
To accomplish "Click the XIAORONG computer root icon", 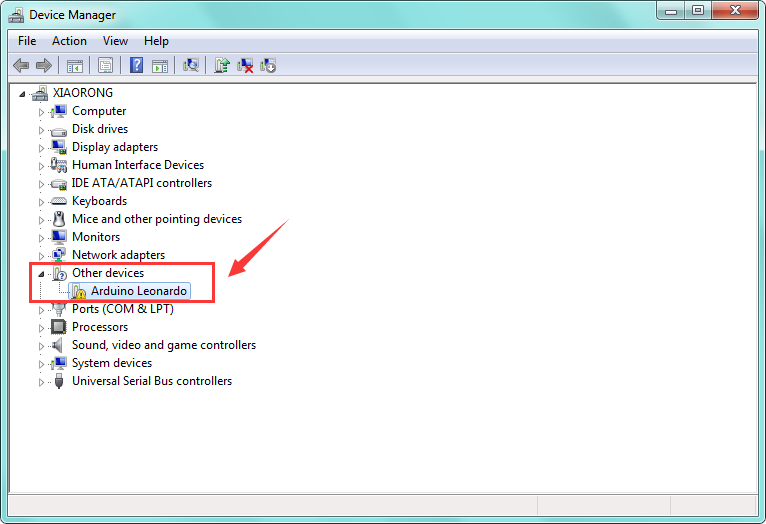I will click(x=40, y=93).
